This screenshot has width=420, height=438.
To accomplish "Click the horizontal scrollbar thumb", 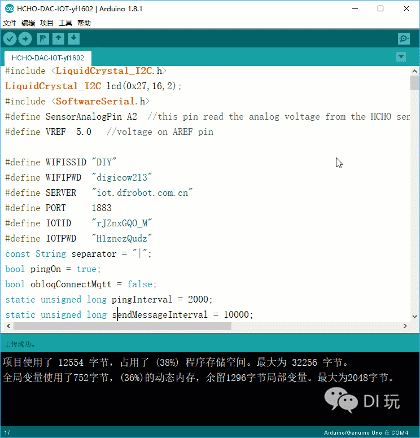I will pyautogui.click(x=122, y=326).
